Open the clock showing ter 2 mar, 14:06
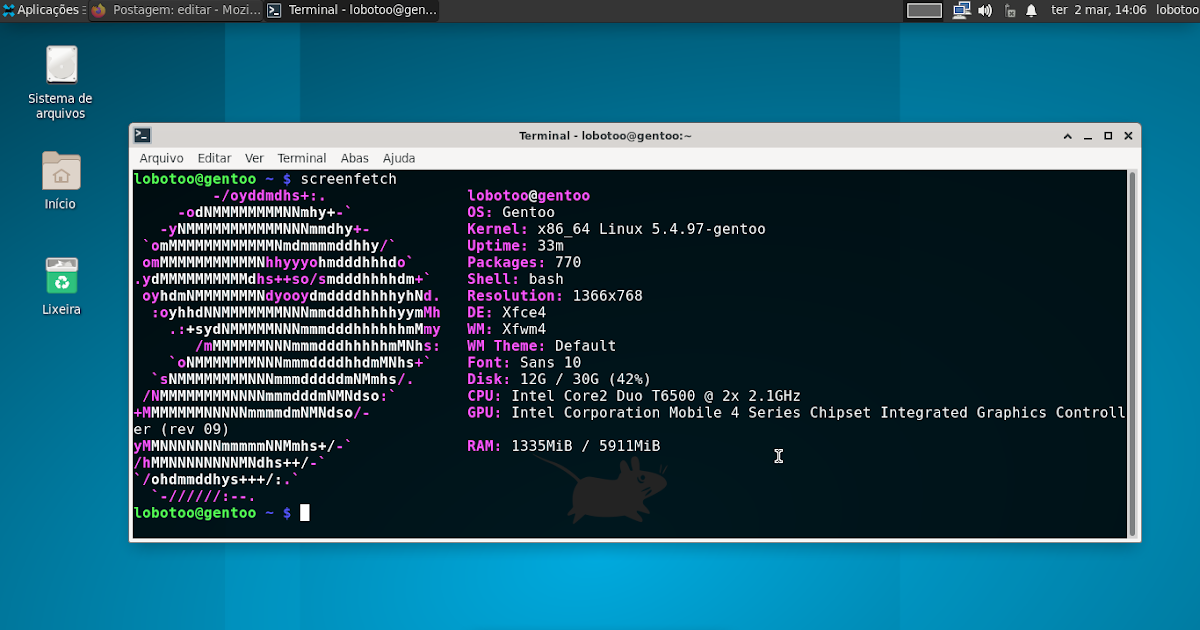 tap(1099, 10)
